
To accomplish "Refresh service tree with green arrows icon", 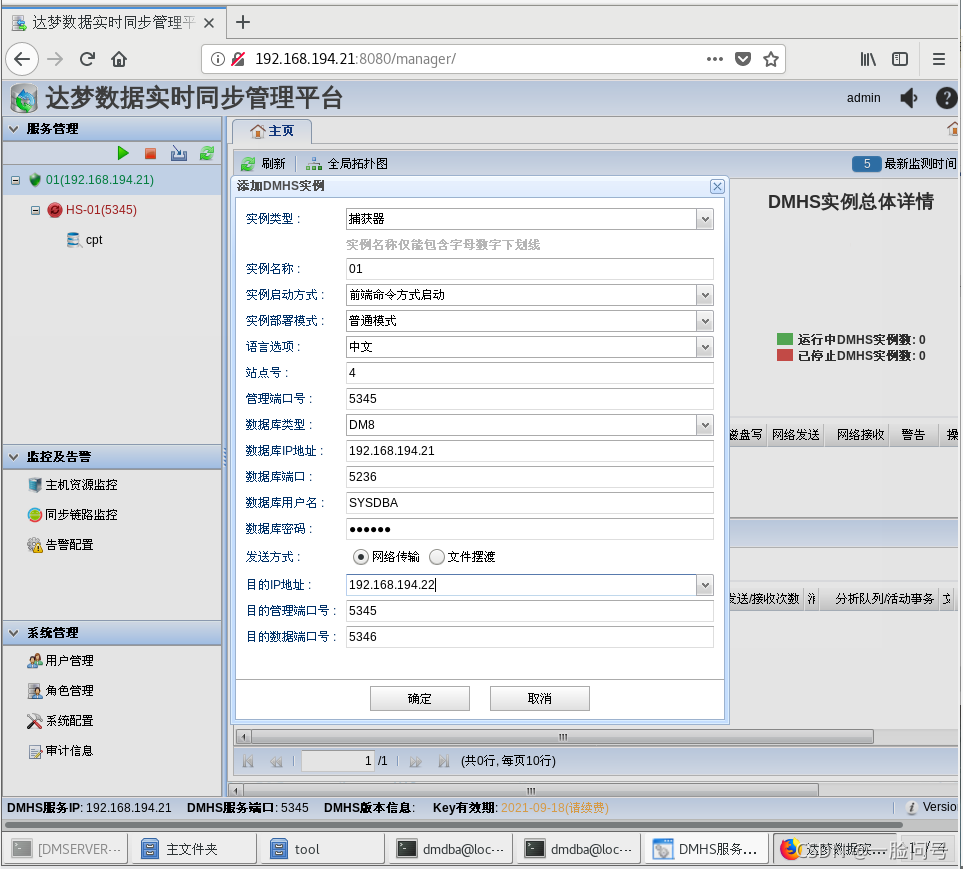I will click(207, 154).
